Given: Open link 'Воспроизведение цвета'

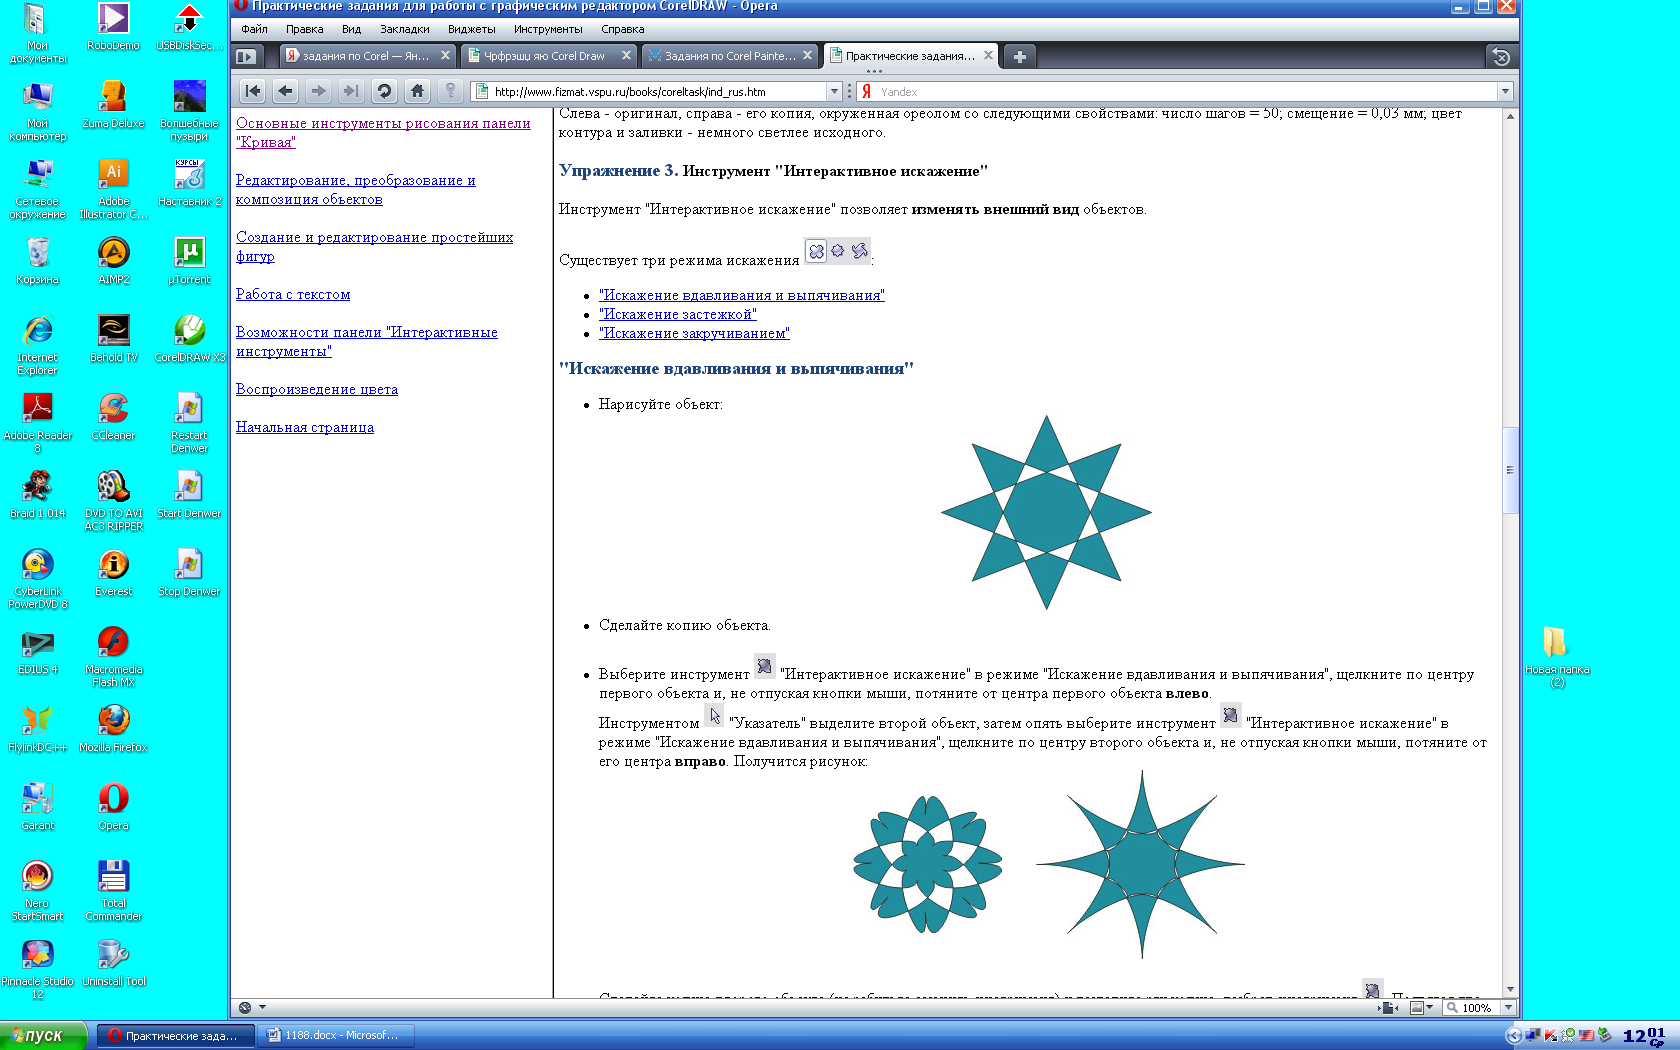Looking at the screenshot, I should [317, 389].
